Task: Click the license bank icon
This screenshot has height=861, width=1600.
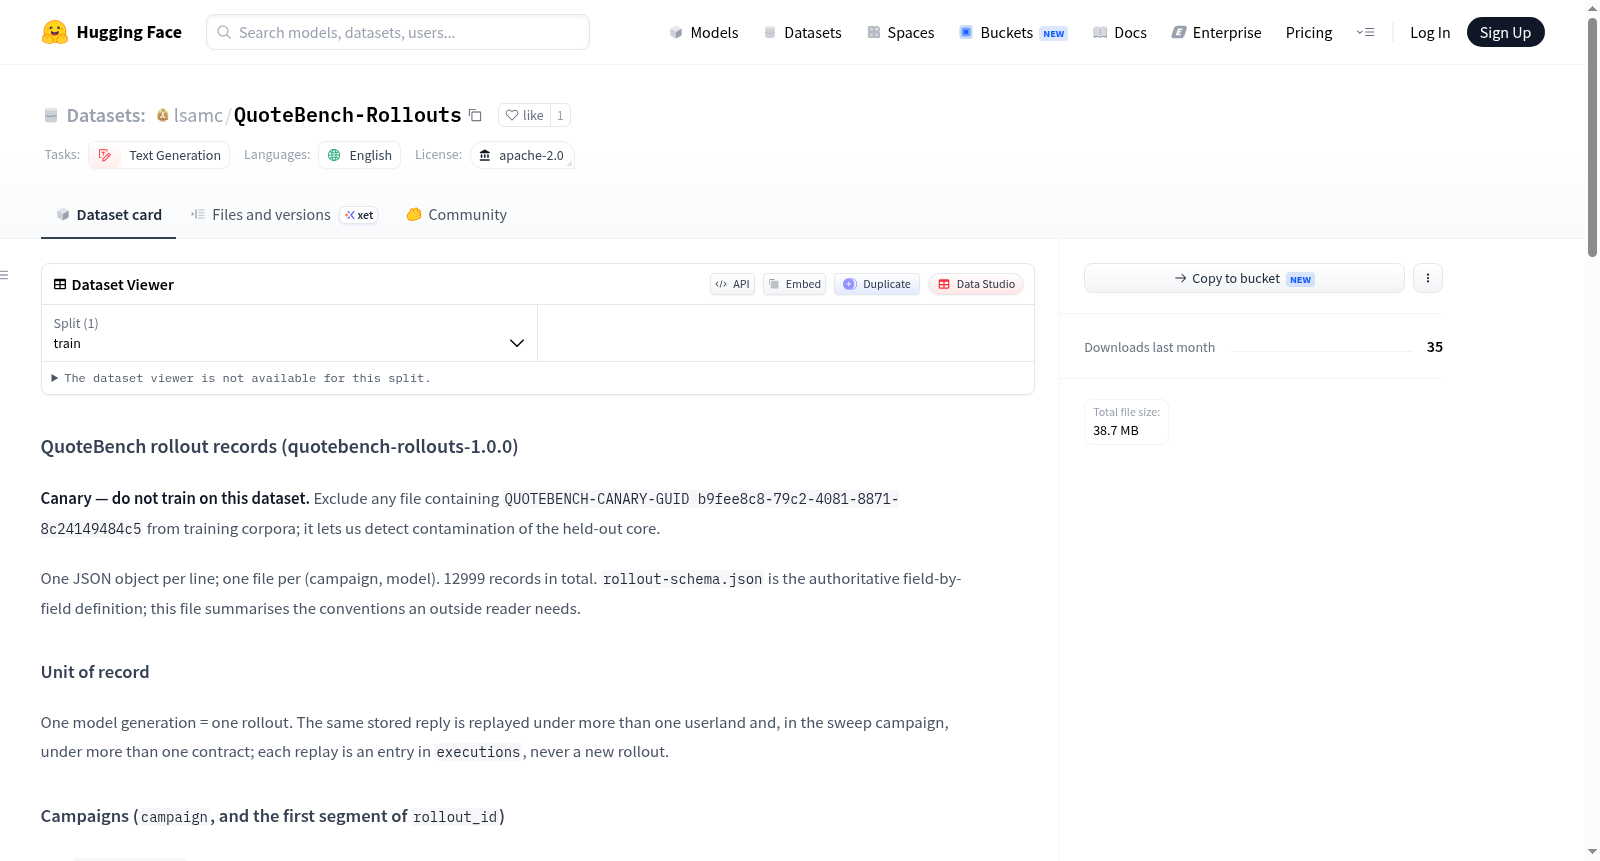Action: (485, 155)
